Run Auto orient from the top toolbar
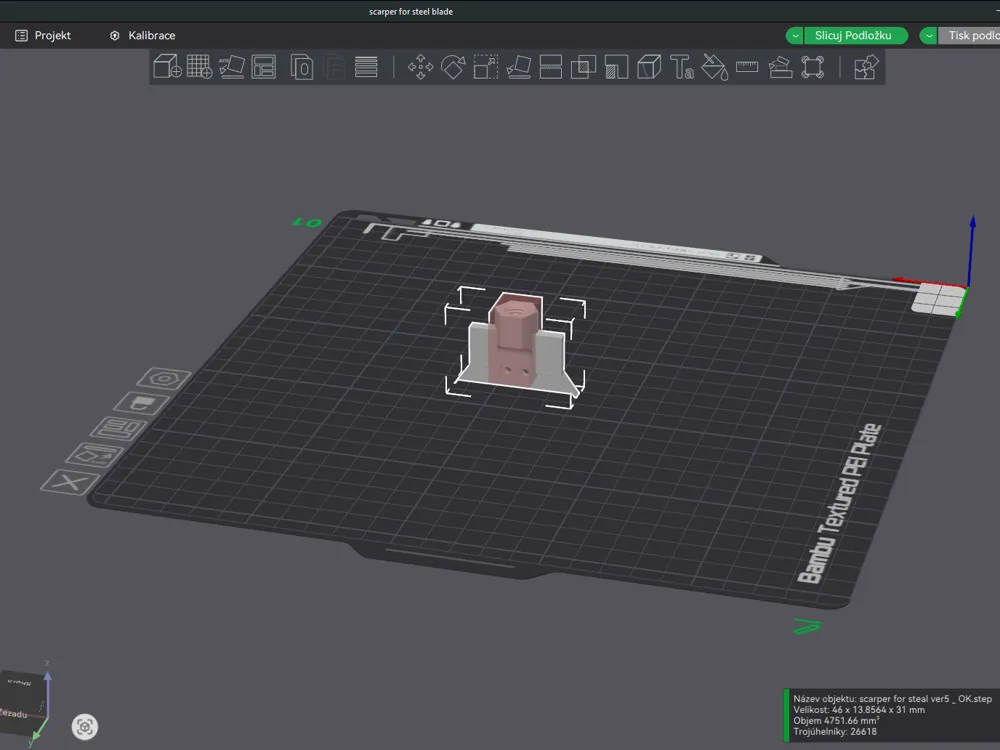The height and width of the screenshot is (750, 1000). coord(232,67)
